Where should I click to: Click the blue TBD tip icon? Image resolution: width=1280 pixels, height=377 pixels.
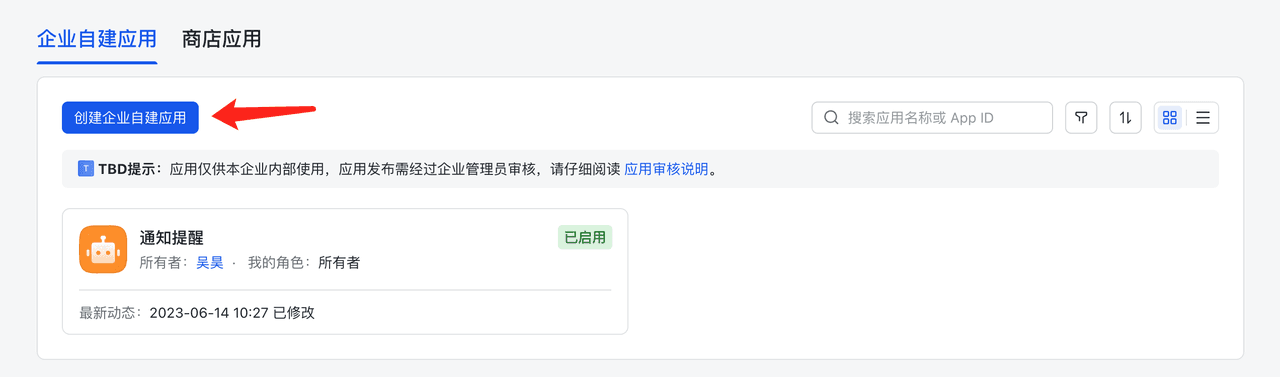point(86,169)
